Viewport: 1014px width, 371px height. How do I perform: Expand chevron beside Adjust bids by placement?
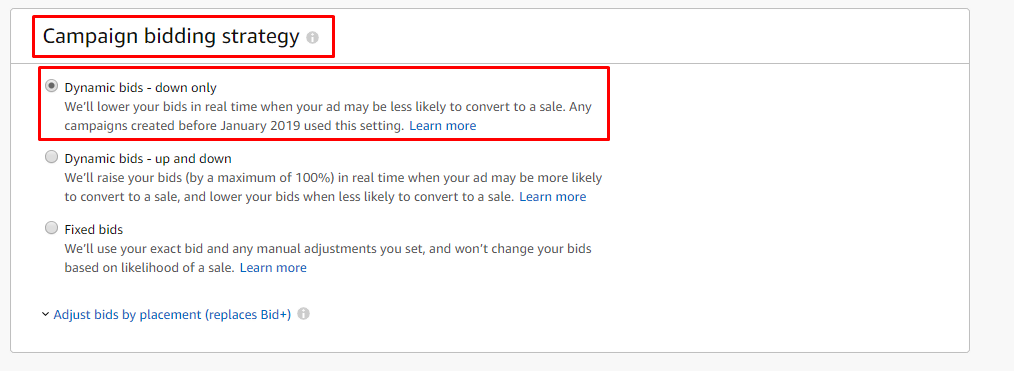tap(45, 315)
